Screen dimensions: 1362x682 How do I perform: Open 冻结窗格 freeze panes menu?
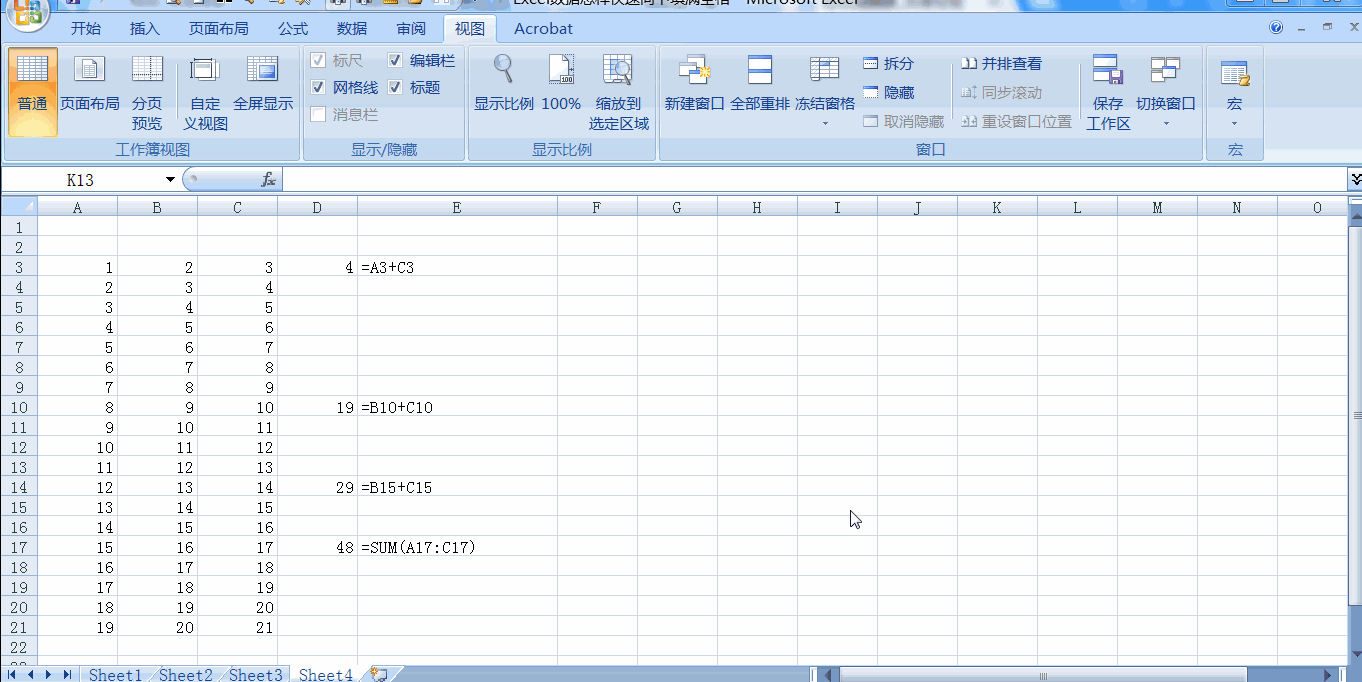click(x=825, y=92)
